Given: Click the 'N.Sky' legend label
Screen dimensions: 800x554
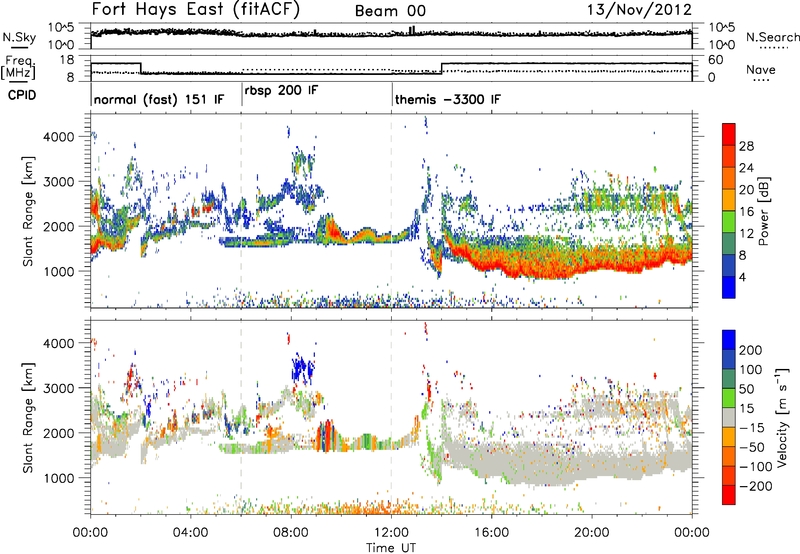Looking at the screenshot, I should tap(19, 37).
